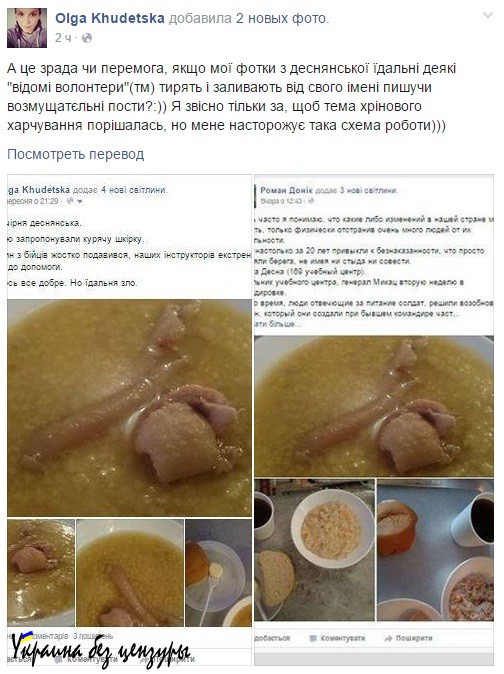Expand the post options chevron at top right

click(488, 16)
